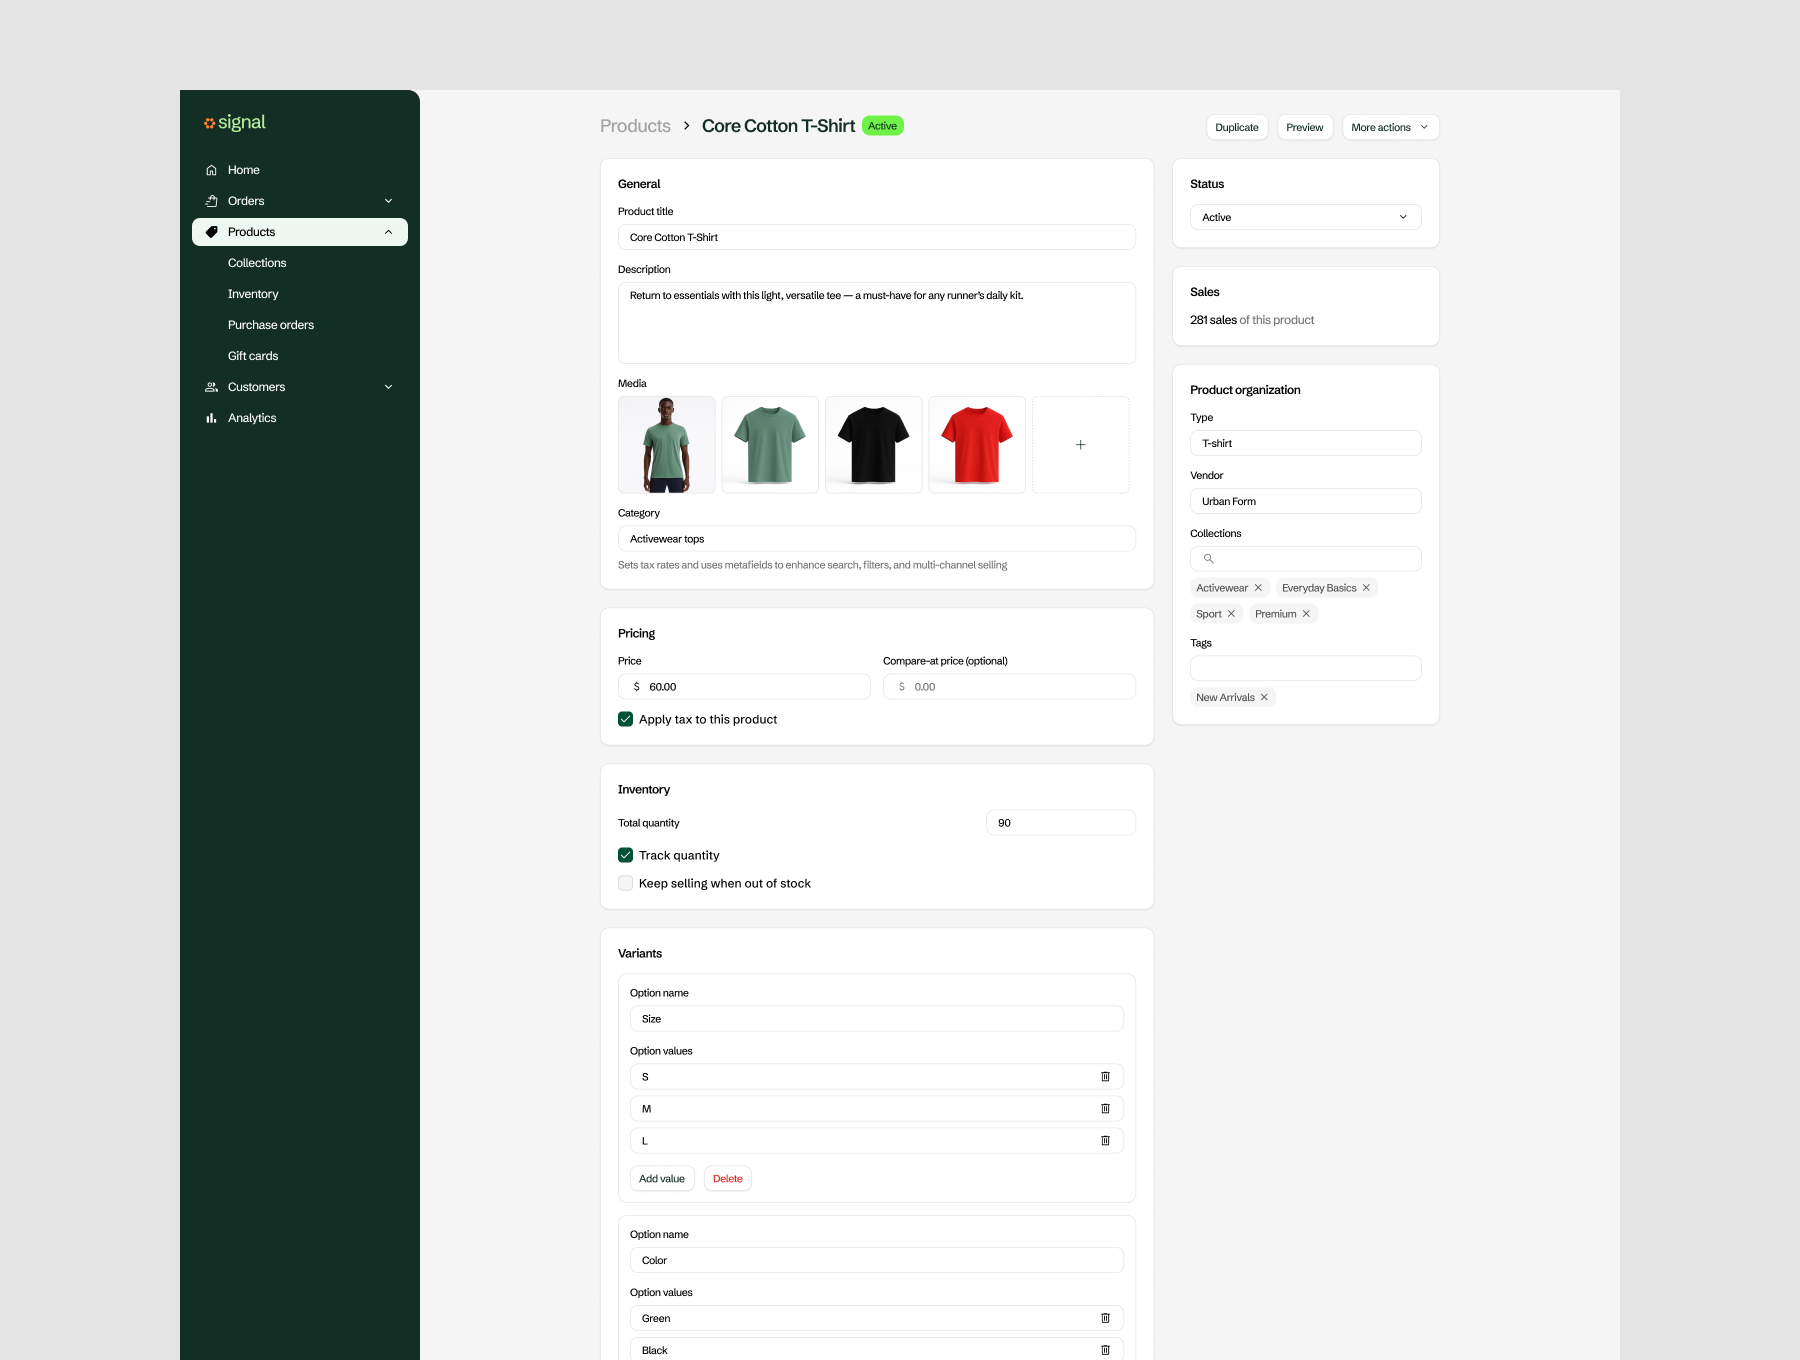Click the plus icon to add media
This screenshot has width=1800, height=1360.
1080,445
